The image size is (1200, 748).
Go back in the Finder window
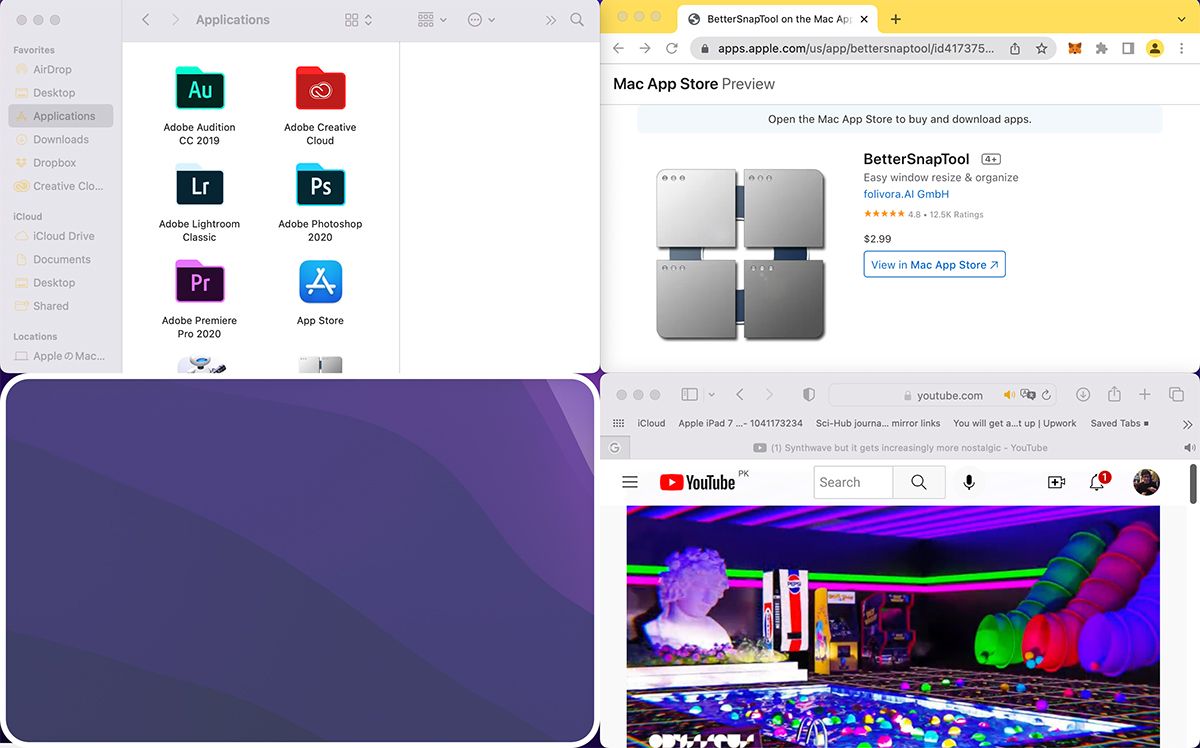pos(146,20)
